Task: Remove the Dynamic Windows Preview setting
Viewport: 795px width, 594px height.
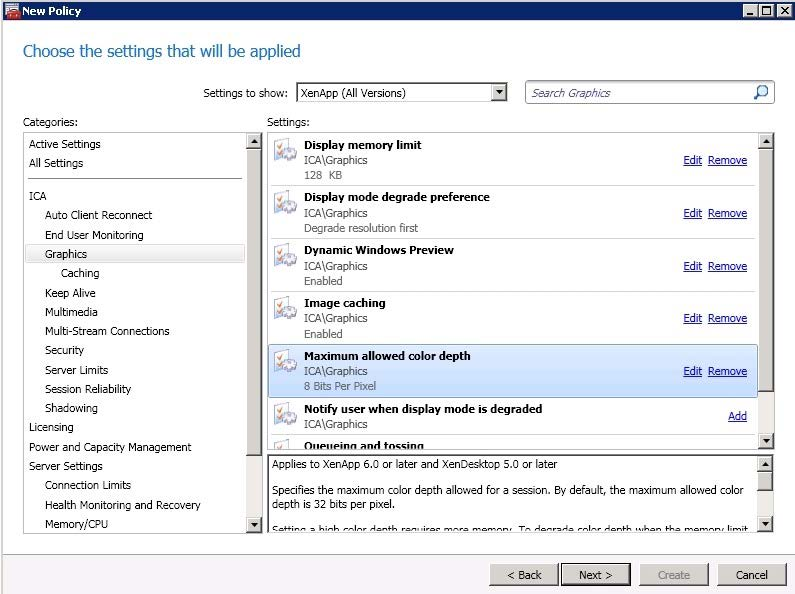Action: (x=727, y=266)
